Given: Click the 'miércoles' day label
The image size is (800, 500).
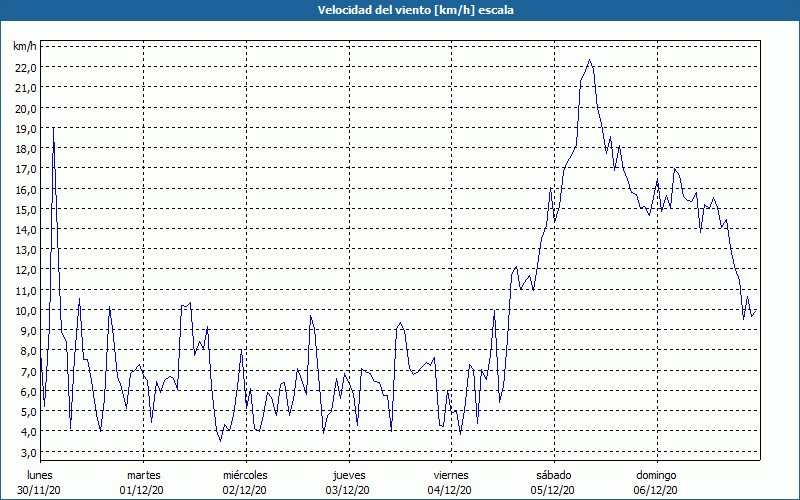Looking at the screenshot, I should tap(245, 475).
